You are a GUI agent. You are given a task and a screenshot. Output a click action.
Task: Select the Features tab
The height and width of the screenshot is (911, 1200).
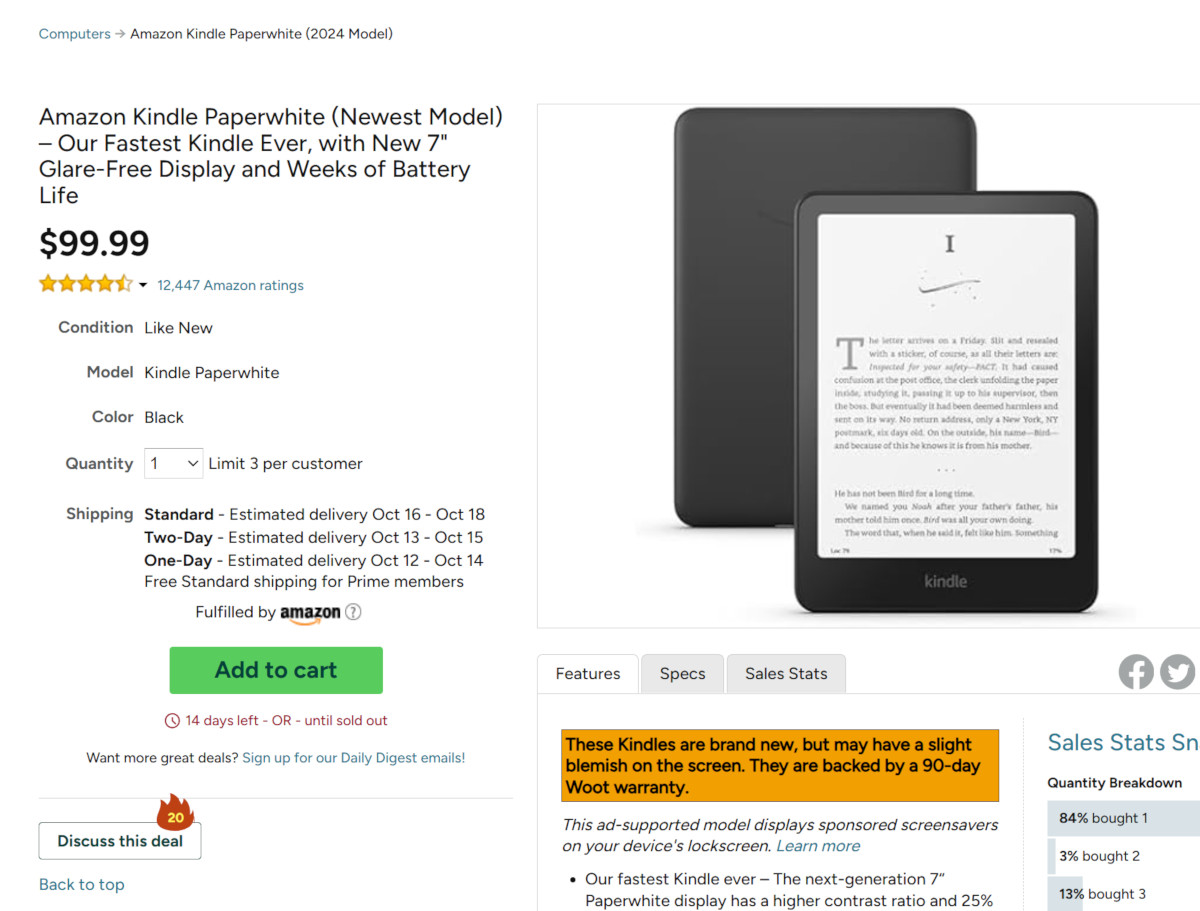pos(588,674)
